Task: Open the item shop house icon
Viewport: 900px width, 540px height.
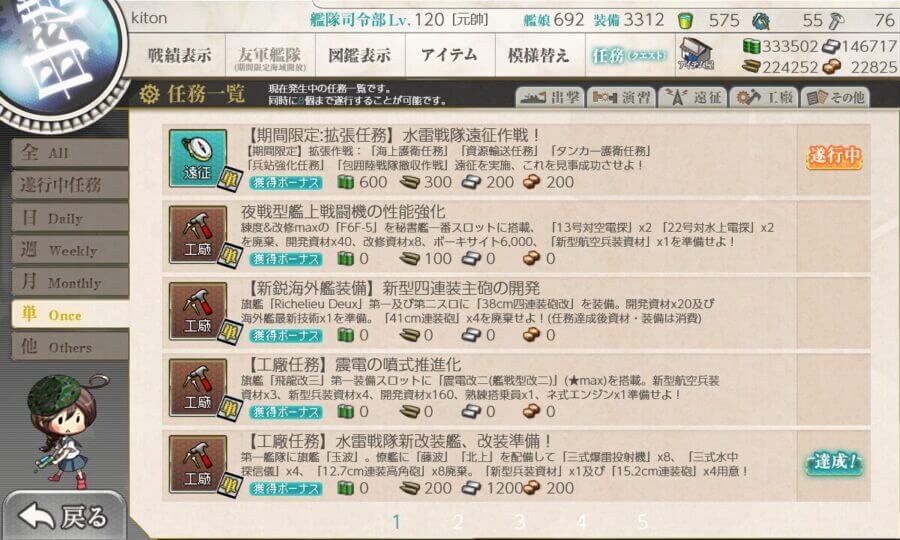Action: pyautogui.click(x=696, y=55)
